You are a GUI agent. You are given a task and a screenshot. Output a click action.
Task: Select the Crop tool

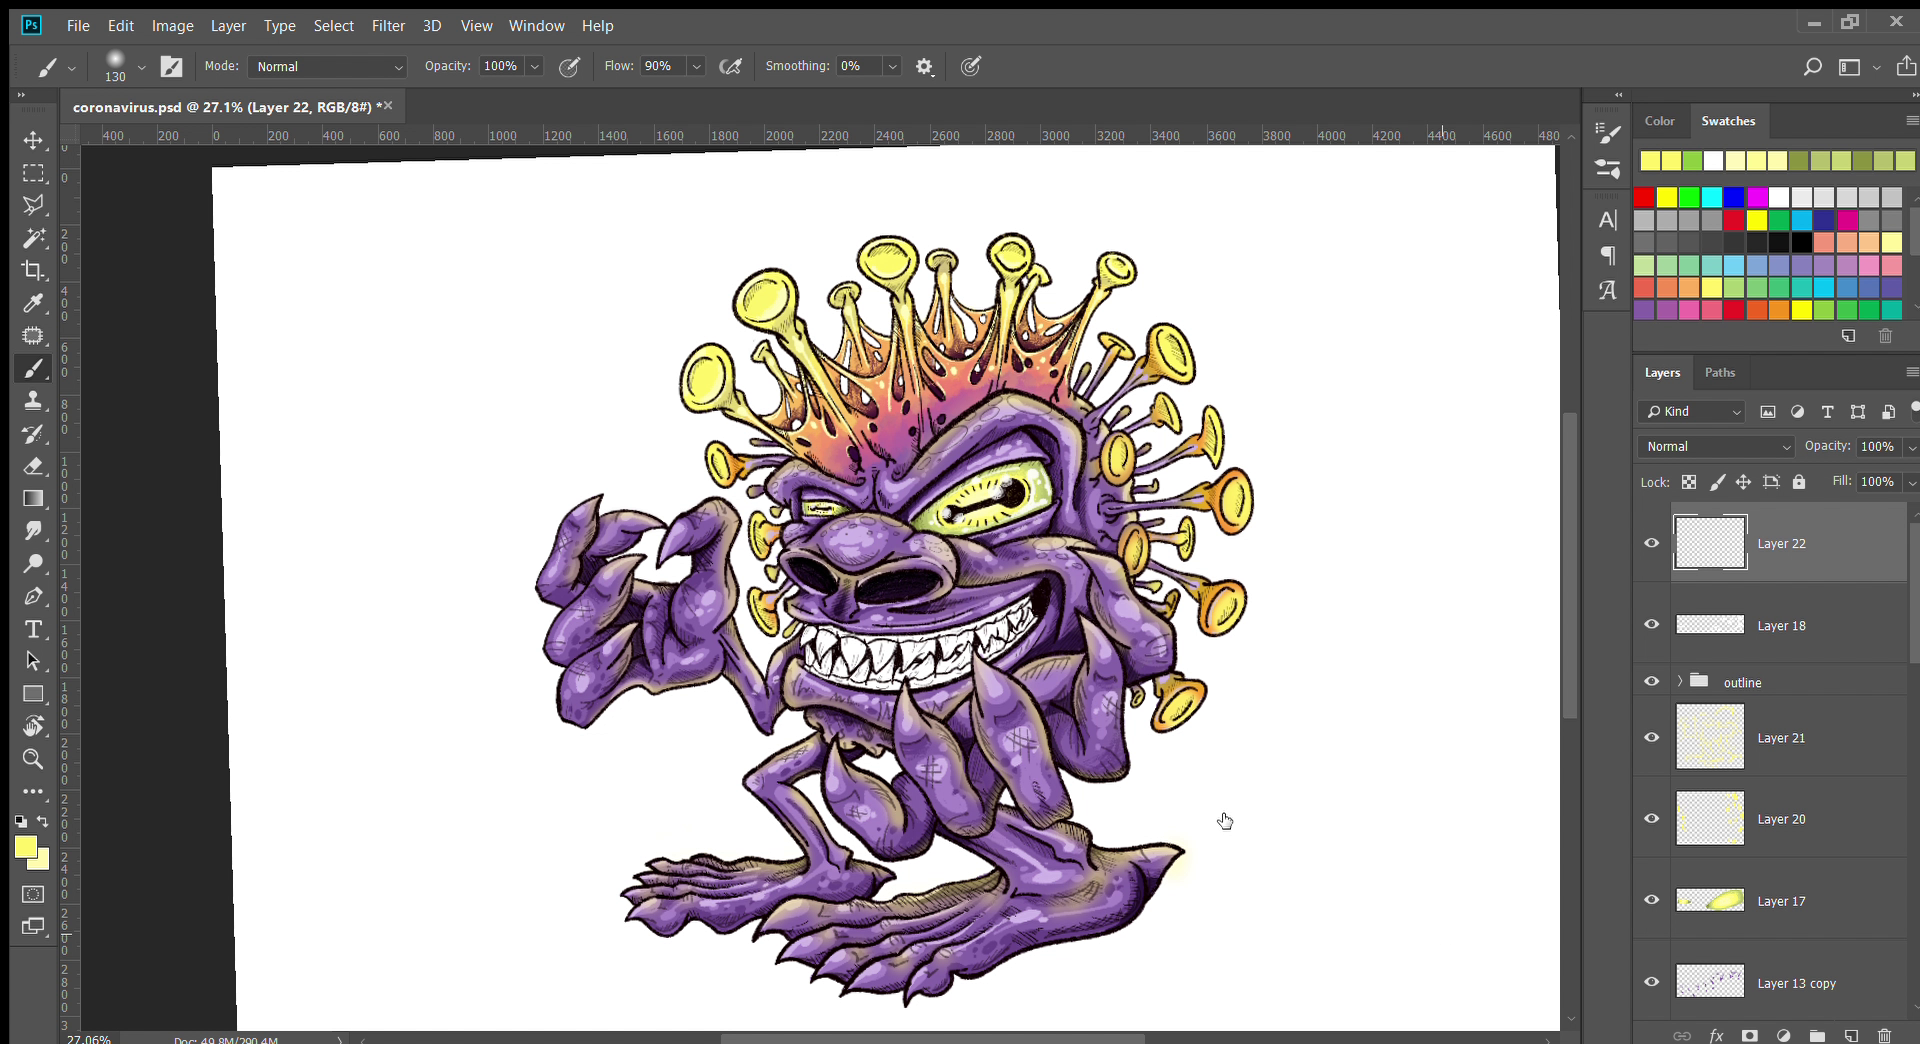[x=33, y=271]
